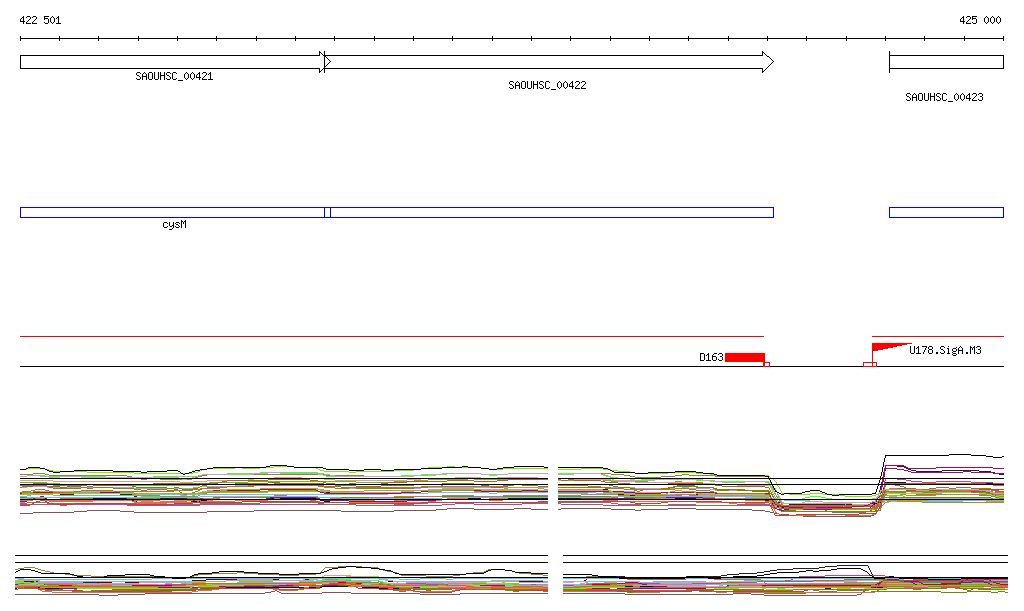
Task: Select the D163 label
Action: click(x=711, y=357)
